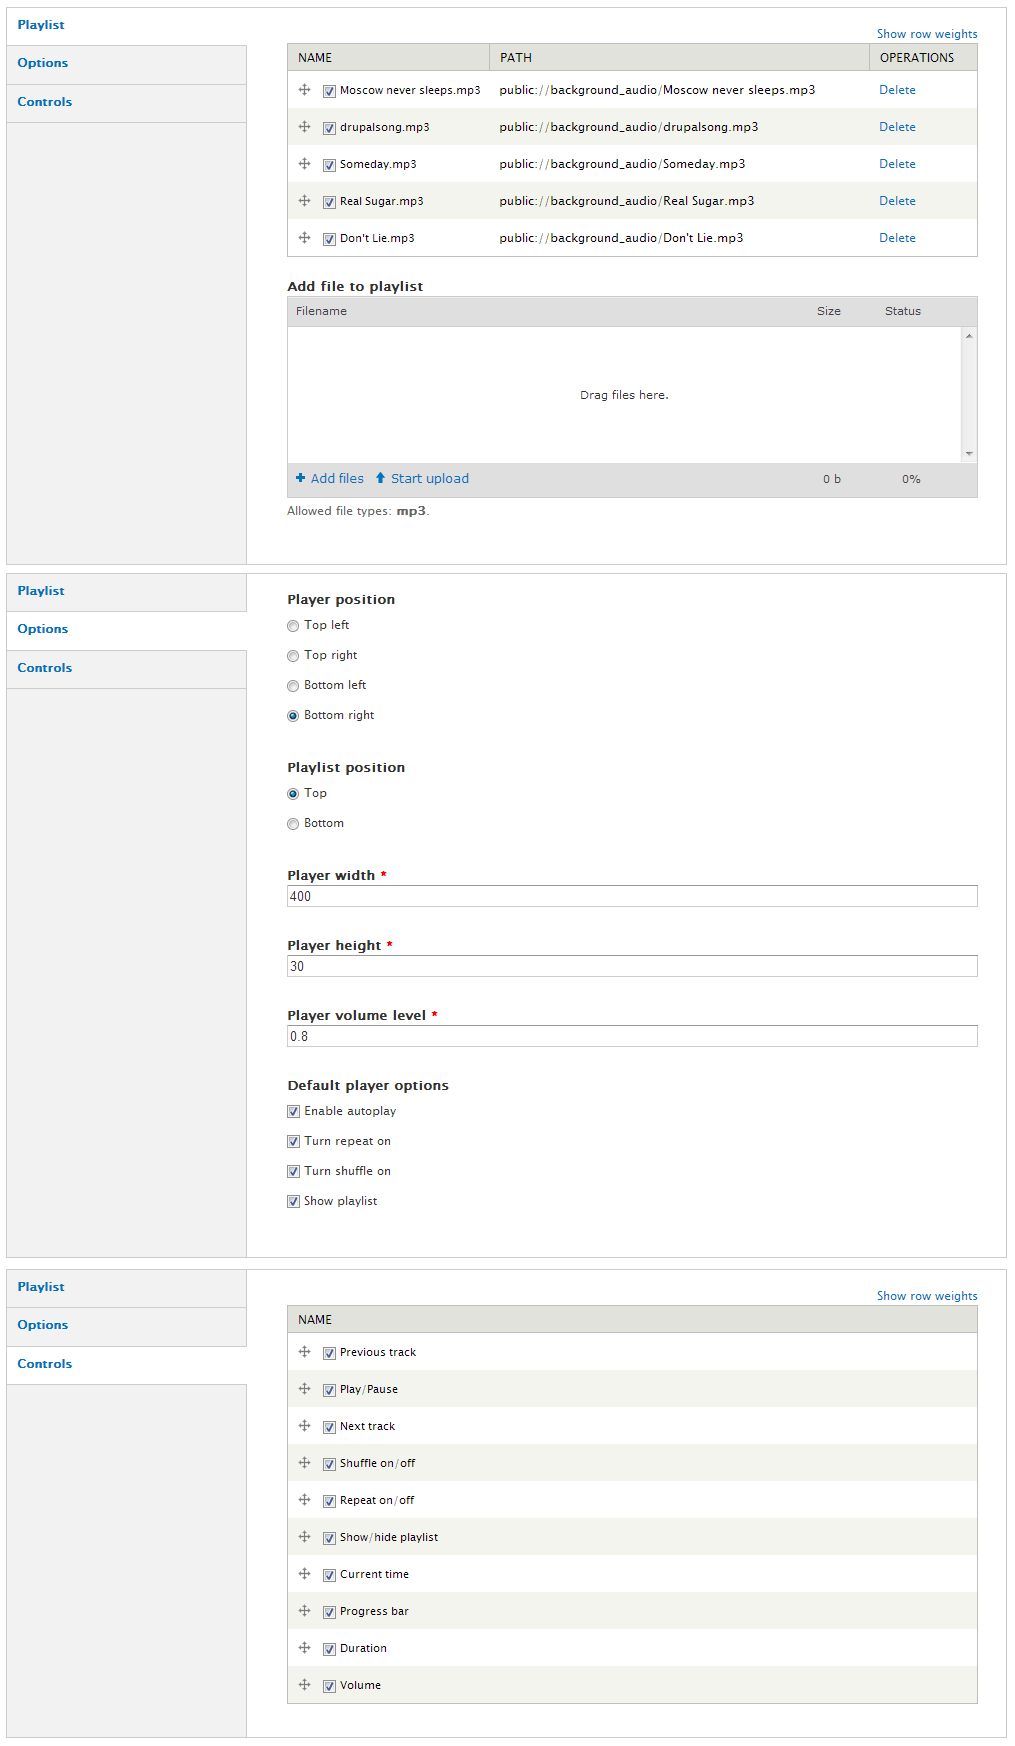Delete Real Sugar.mp3 from playlist
This screenshot has width=1015, height=1746.
(x=897, y=201)
